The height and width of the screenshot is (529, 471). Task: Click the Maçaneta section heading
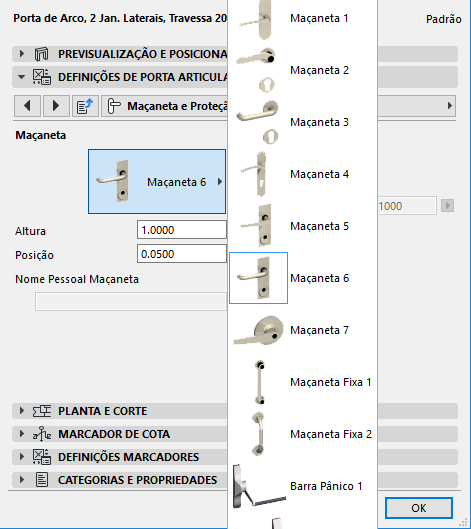coord(40,135)
